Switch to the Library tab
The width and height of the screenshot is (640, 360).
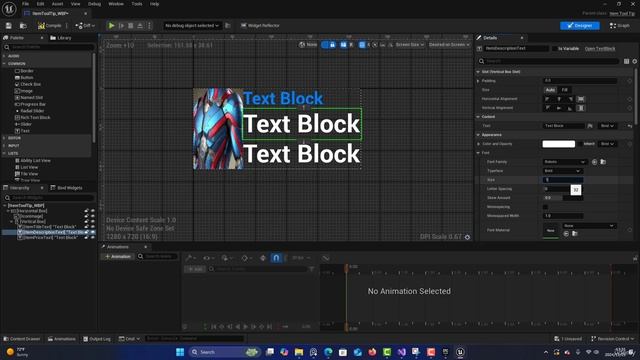(61, 38)
